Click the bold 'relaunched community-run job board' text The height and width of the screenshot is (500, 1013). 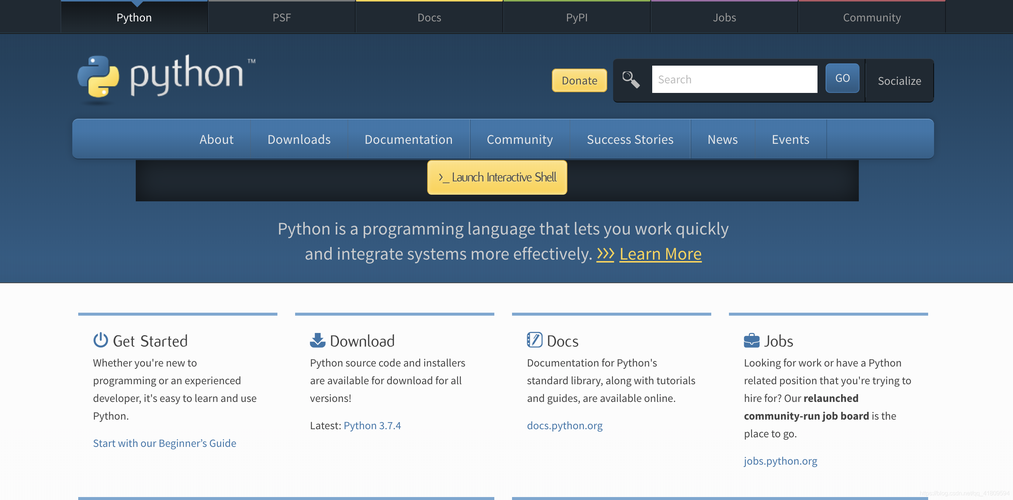pos(806,407)
